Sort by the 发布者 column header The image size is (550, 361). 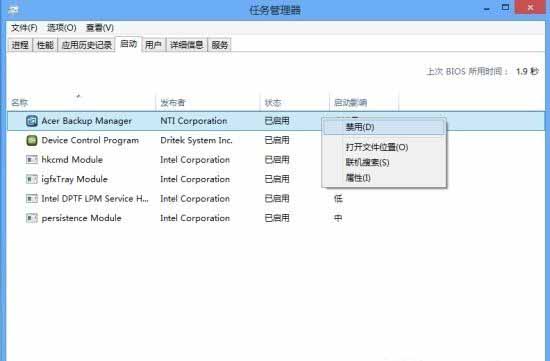[x=208, y=102]
